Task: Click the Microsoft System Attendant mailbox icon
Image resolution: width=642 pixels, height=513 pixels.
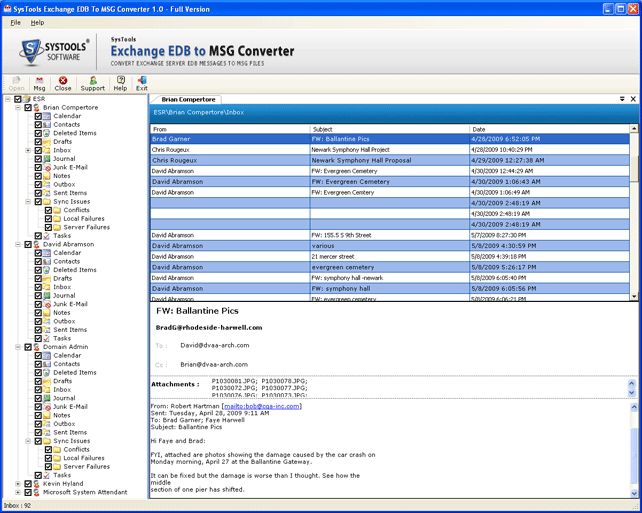Action: point(37,492)
